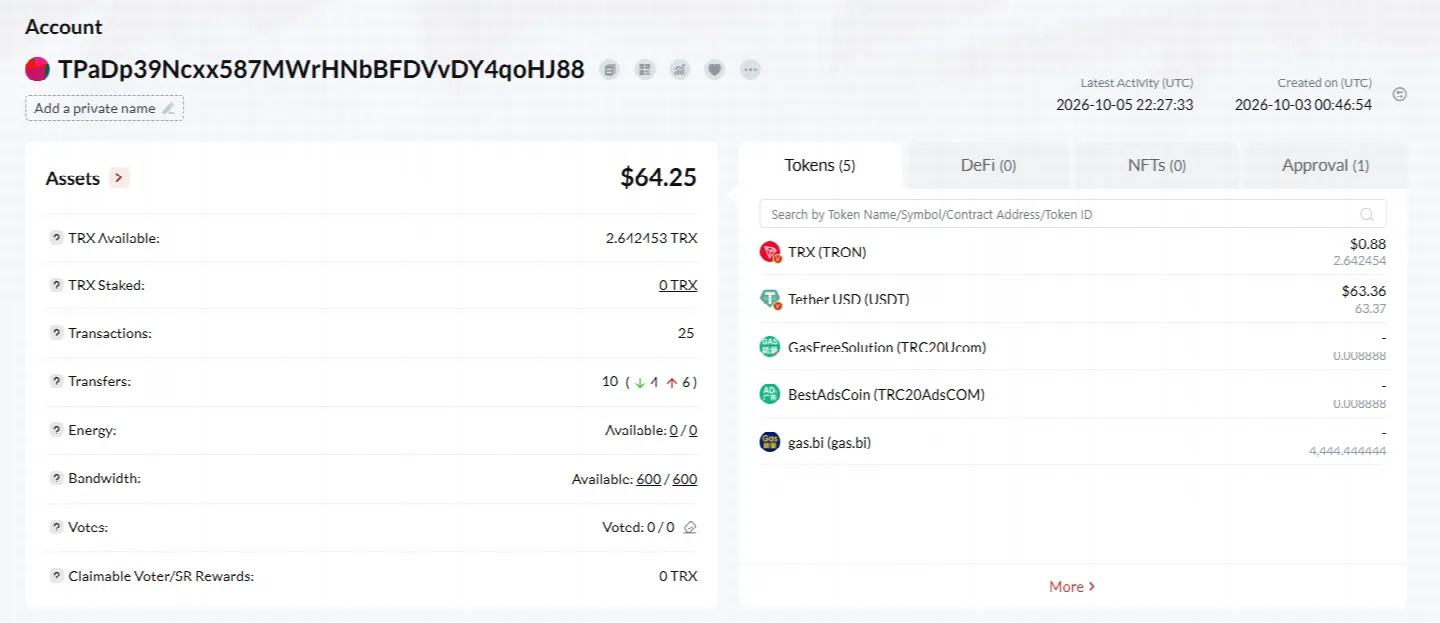Click the magnifier icon in token search

click(x=1367, y=214)
